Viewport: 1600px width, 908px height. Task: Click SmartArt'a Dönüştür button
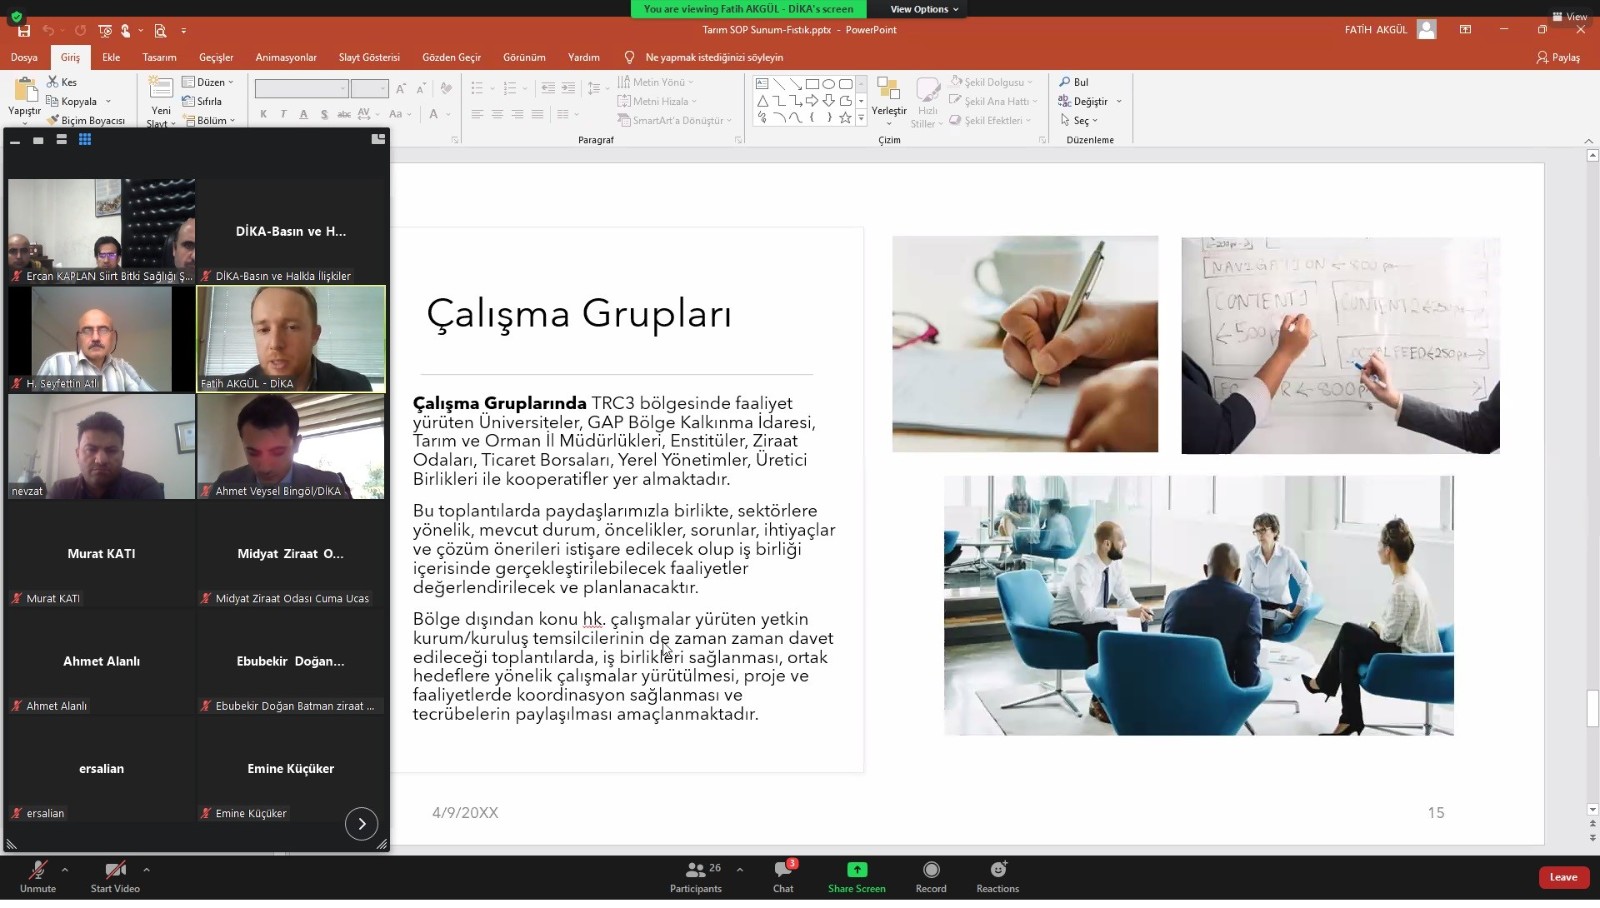click(x=675, y=120)
